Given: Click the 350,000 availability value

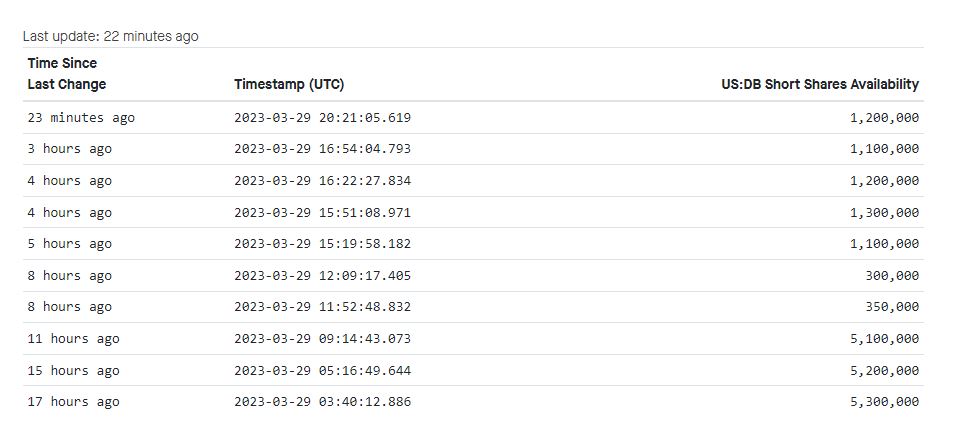Looking at the screenshot, I should (x=892, y=307).
